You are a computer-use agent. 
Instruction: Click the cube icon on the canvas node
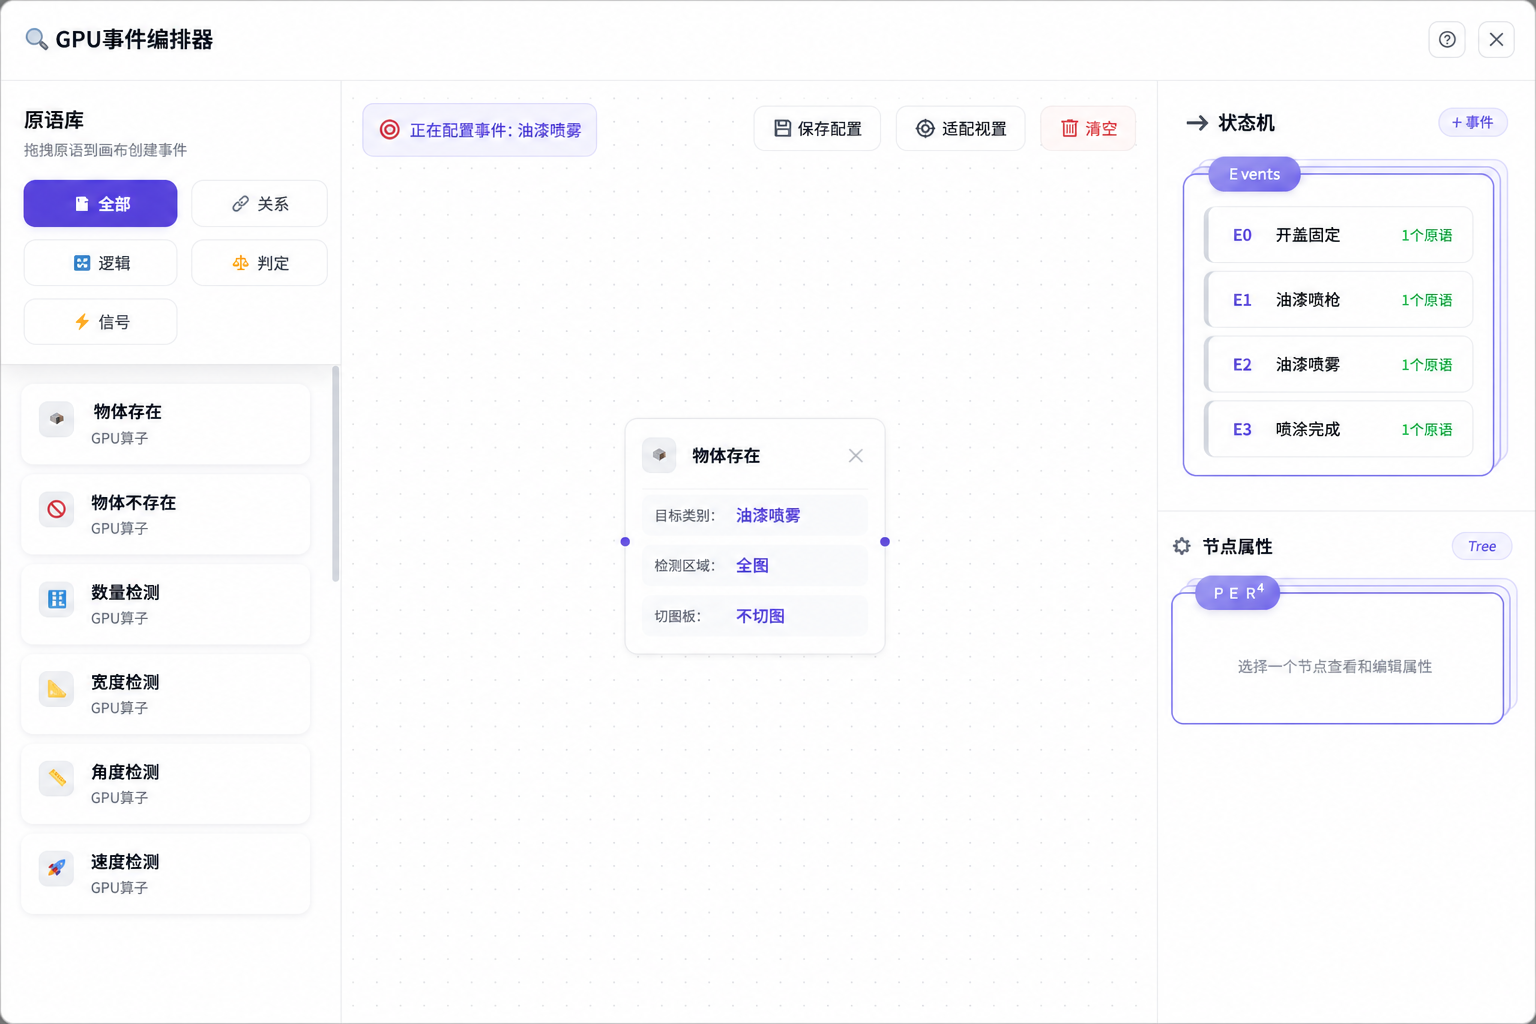tap(659, 455)
